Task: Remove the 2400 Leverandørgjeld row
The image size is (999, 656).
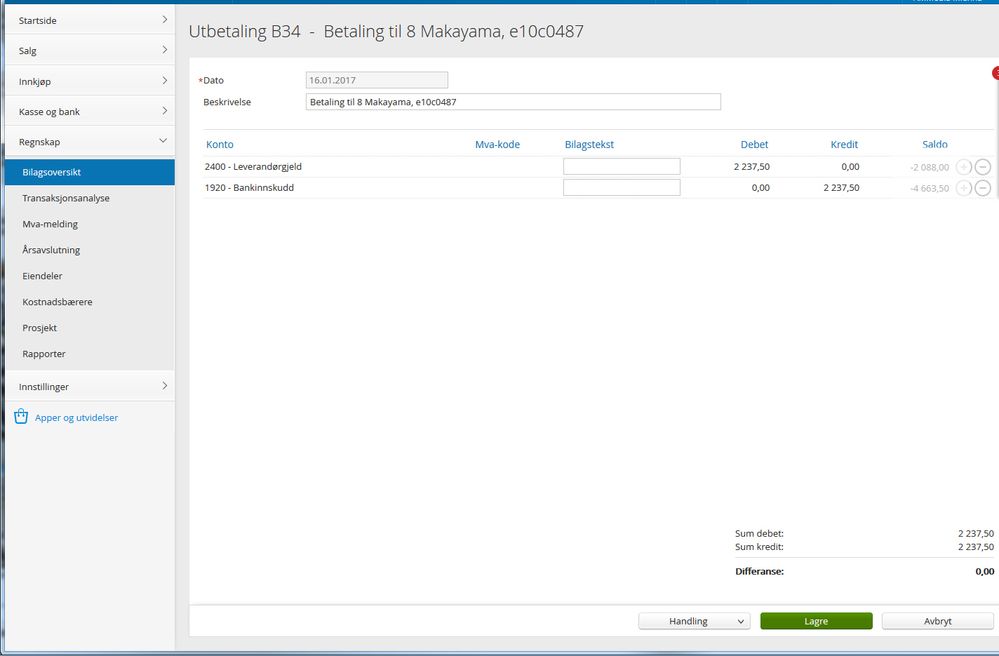Action: coord(983,167)
